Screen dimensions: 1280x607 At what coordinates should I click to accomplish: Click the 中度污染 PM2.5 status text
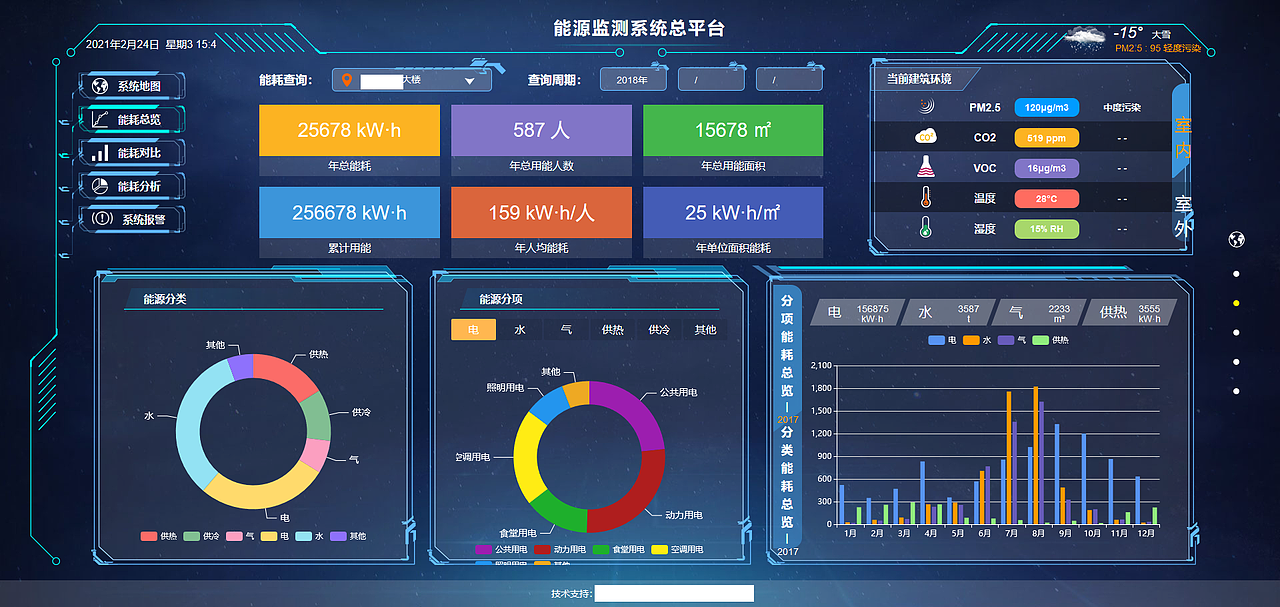point(1122,107)
